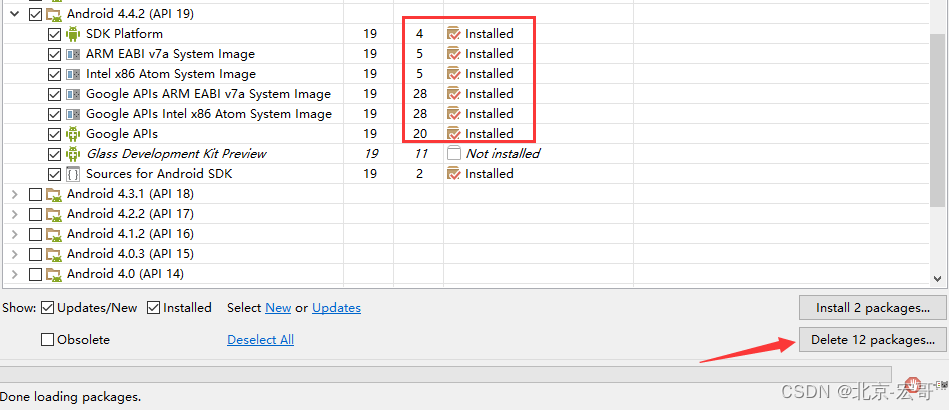This screenshot has width=949, height=410.
Task: Click Intel x86 Atom's Installed status icon
Action: 453,74
